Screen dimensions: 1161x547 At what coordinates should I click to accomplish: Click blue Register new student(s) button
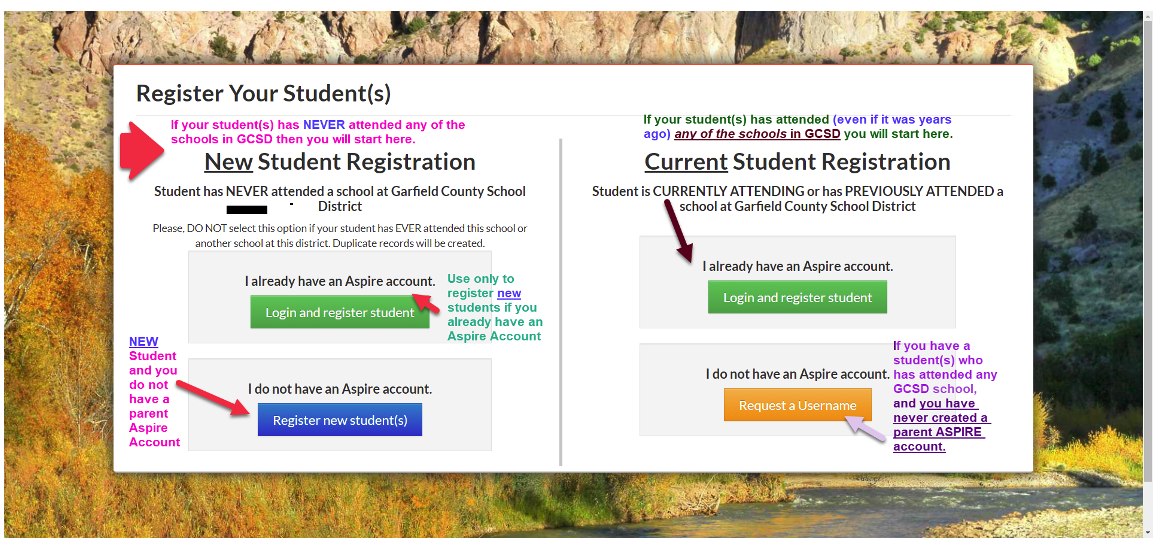[340, 420]
